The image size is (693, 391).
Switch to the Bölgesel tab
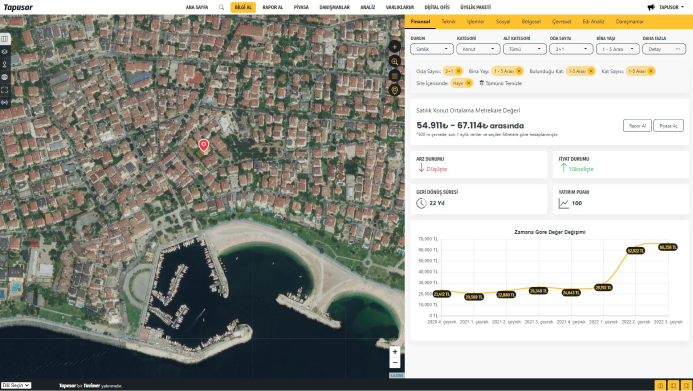point(531,22)
